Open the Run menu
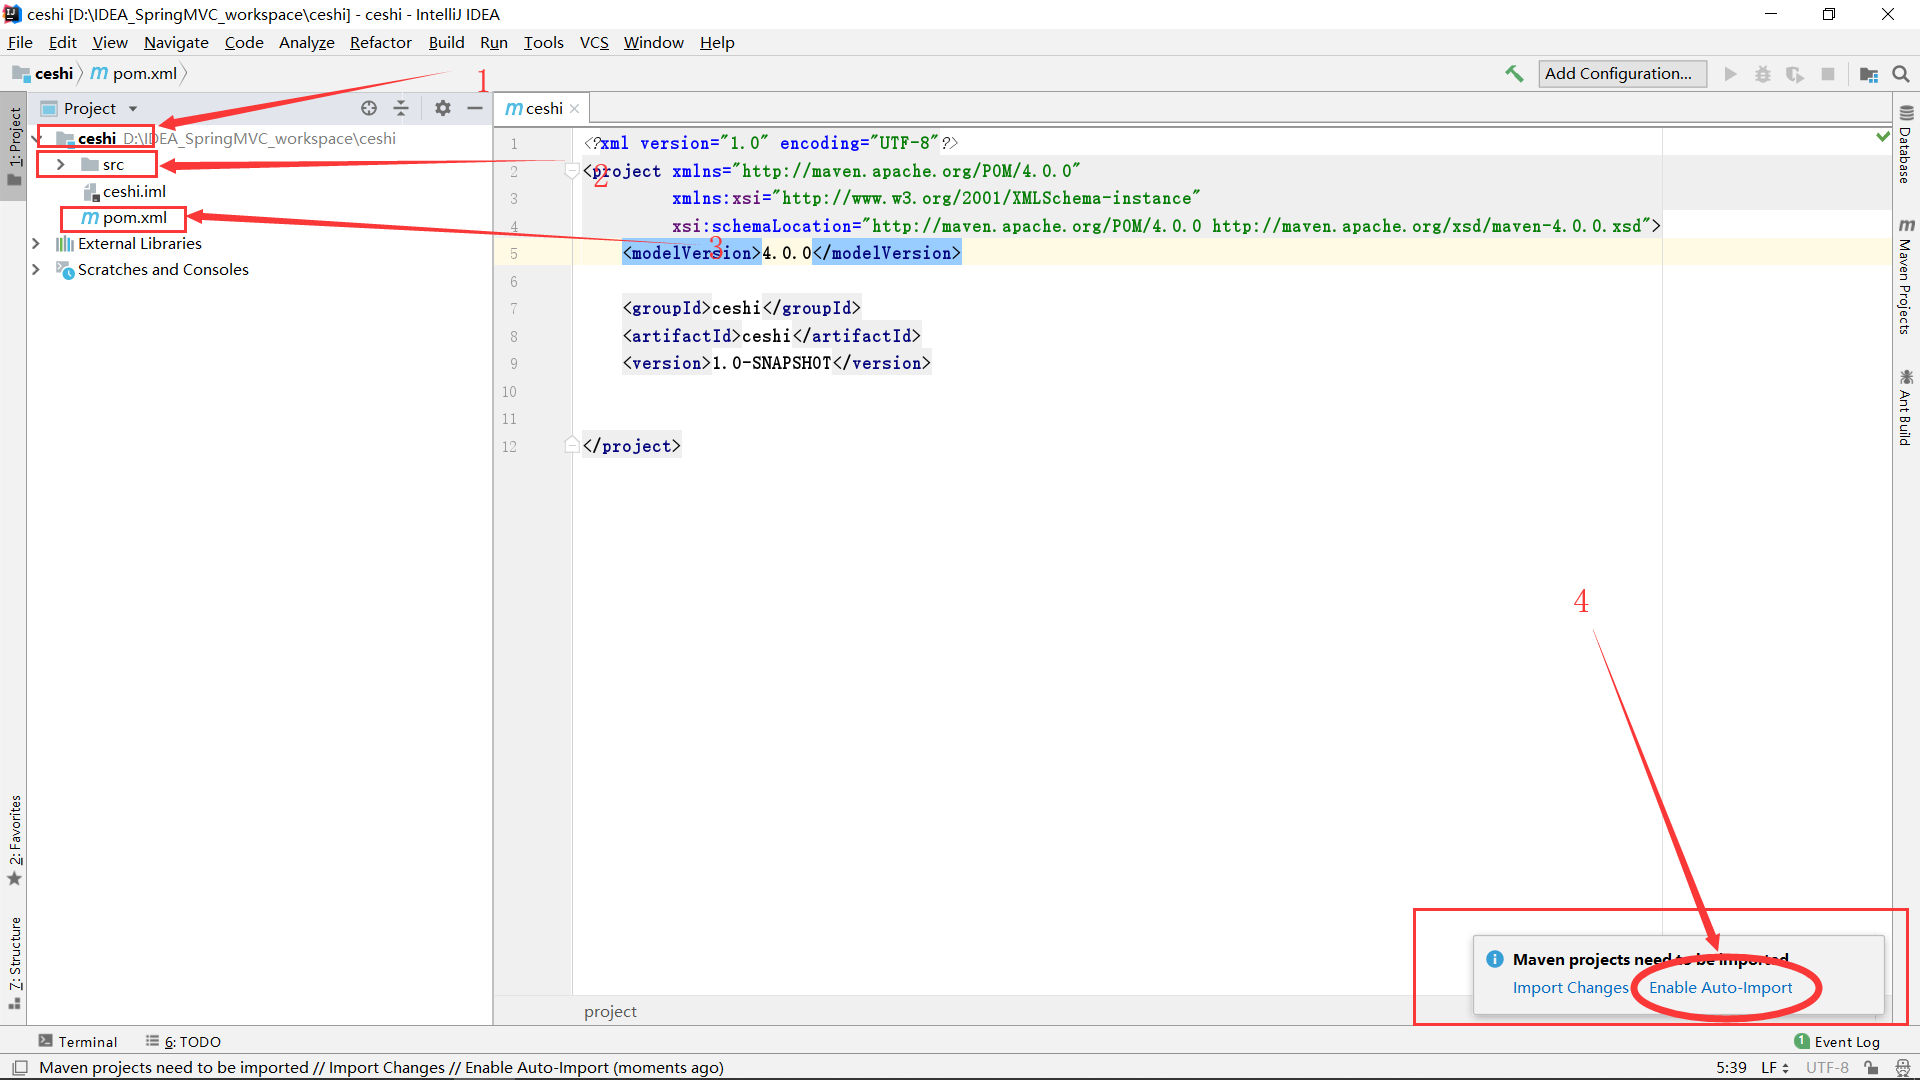Image resolution: width=1920 pixels, height=1080 pixels. point(494,42)
